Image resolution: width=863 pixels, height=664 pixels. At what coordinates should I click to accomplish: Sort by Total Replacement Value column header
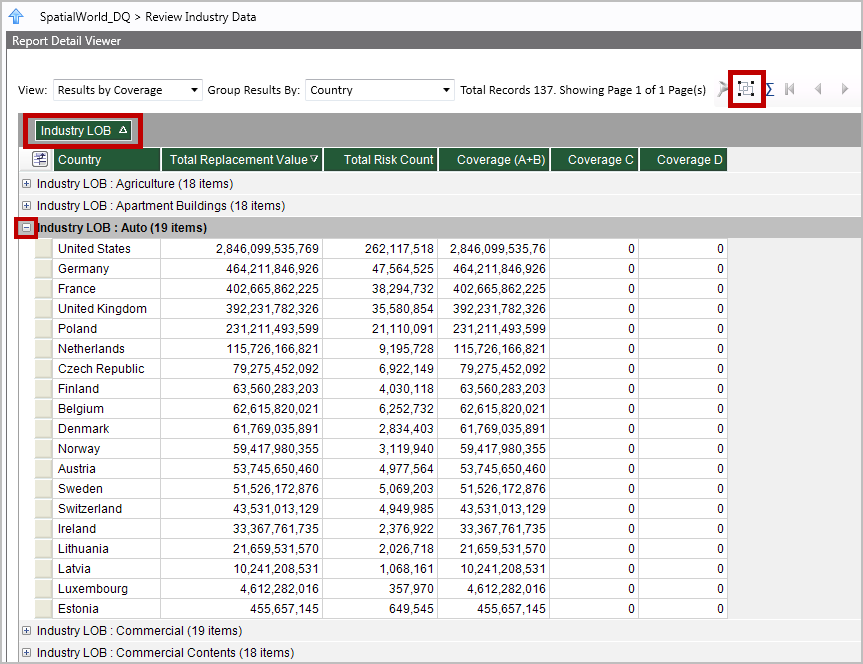(x=243, y=160)
